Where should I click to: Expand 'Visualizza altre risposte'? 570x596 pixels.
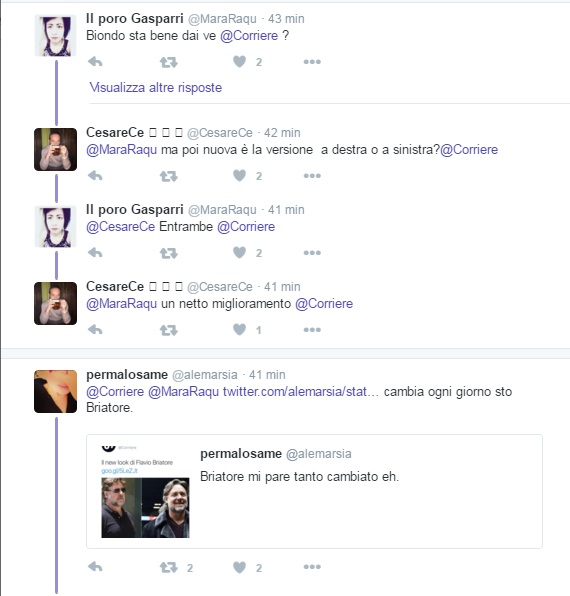coord(156,87)
